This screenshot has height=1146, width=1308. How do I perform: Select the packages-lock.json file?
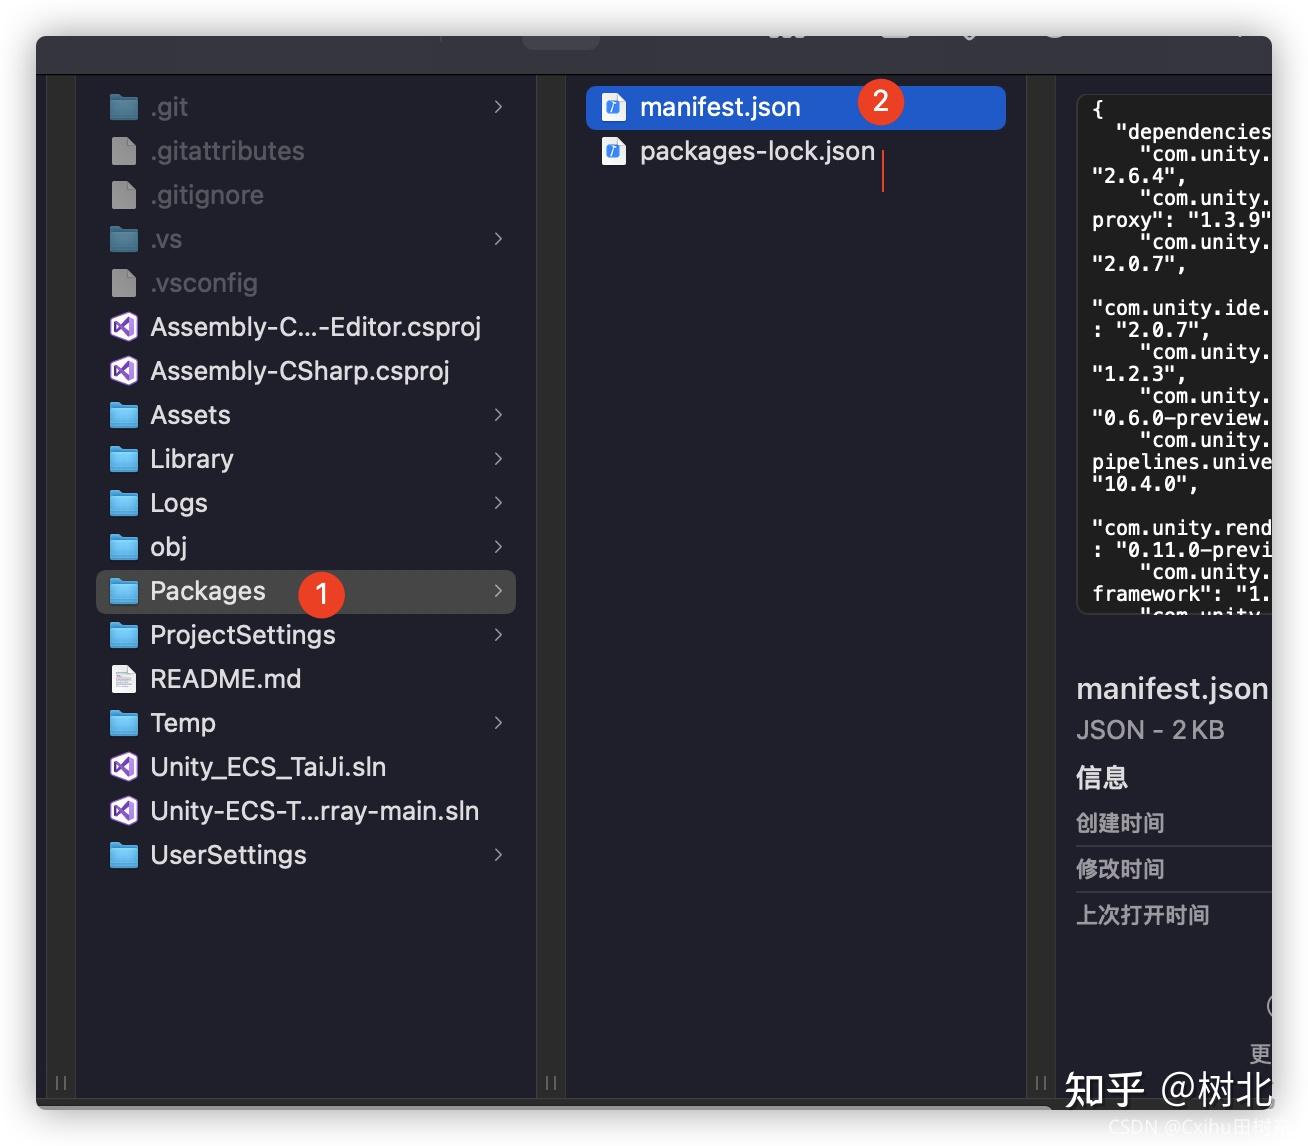pyautogui.click(x=756, y=151)
